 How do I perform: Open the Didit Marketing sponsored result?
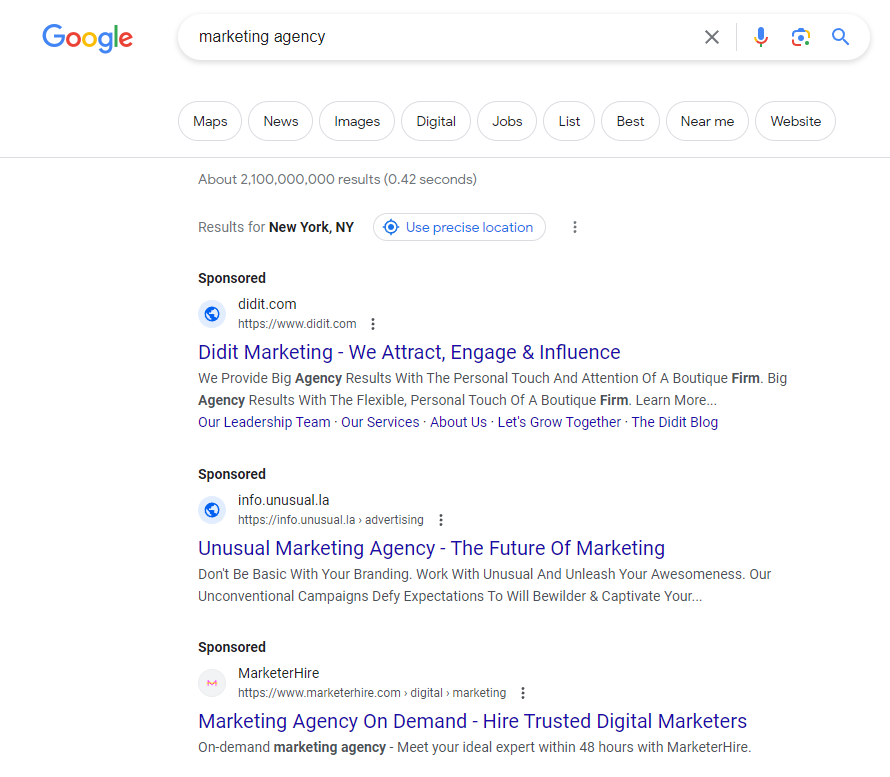click(x=409, y=352)
